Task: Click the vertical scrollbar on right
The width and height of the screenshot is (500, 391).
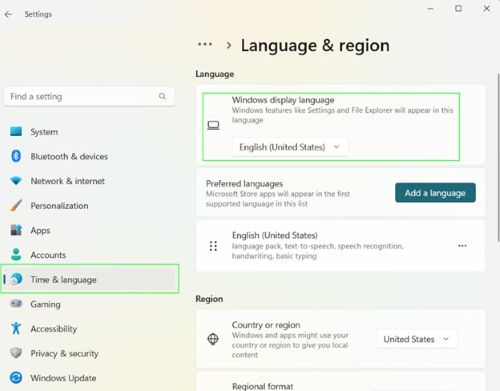Action: coord(498,157)
